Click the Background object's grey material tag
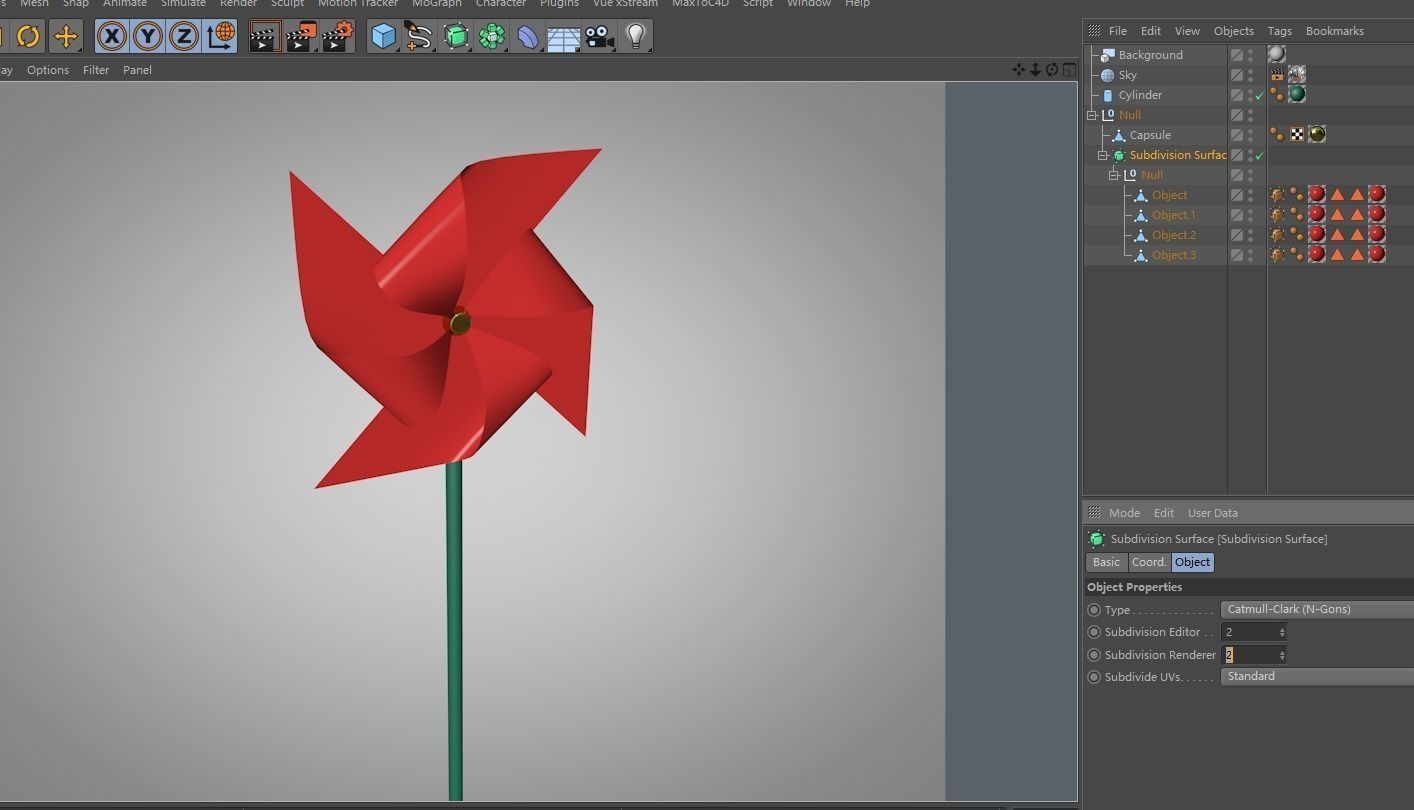This screenshot has width=1414, height=810. [1277, 54]
